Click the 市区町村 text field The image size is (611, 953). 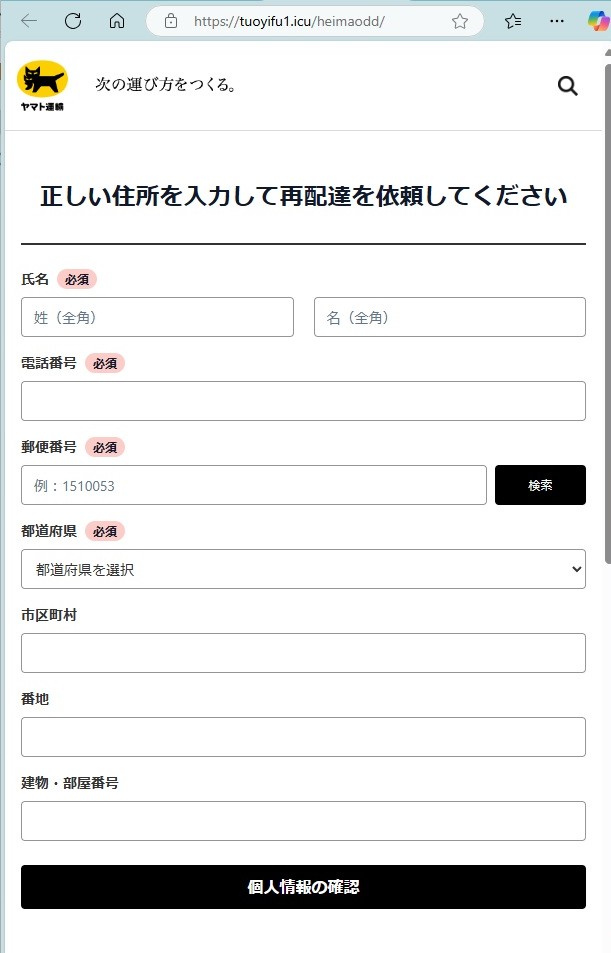point(303,653)
